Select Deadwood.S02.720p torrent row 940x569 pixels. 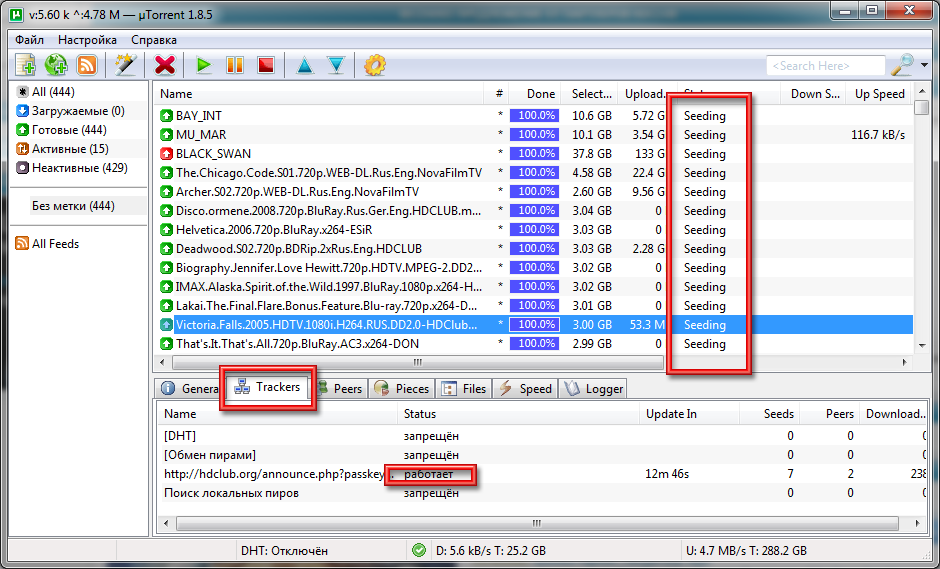pos(534,249)
